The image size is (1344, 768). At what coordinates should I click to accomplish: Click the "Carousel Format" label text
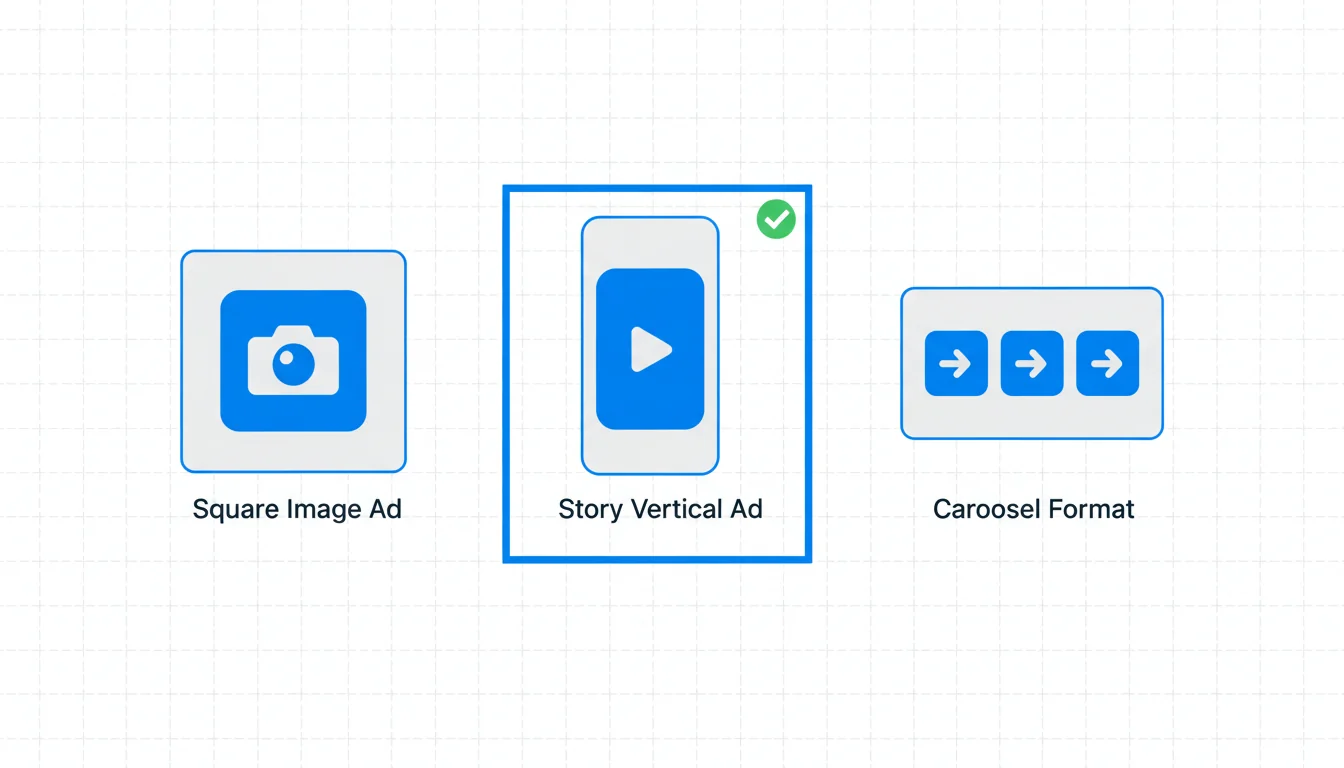coord(1033,509)
